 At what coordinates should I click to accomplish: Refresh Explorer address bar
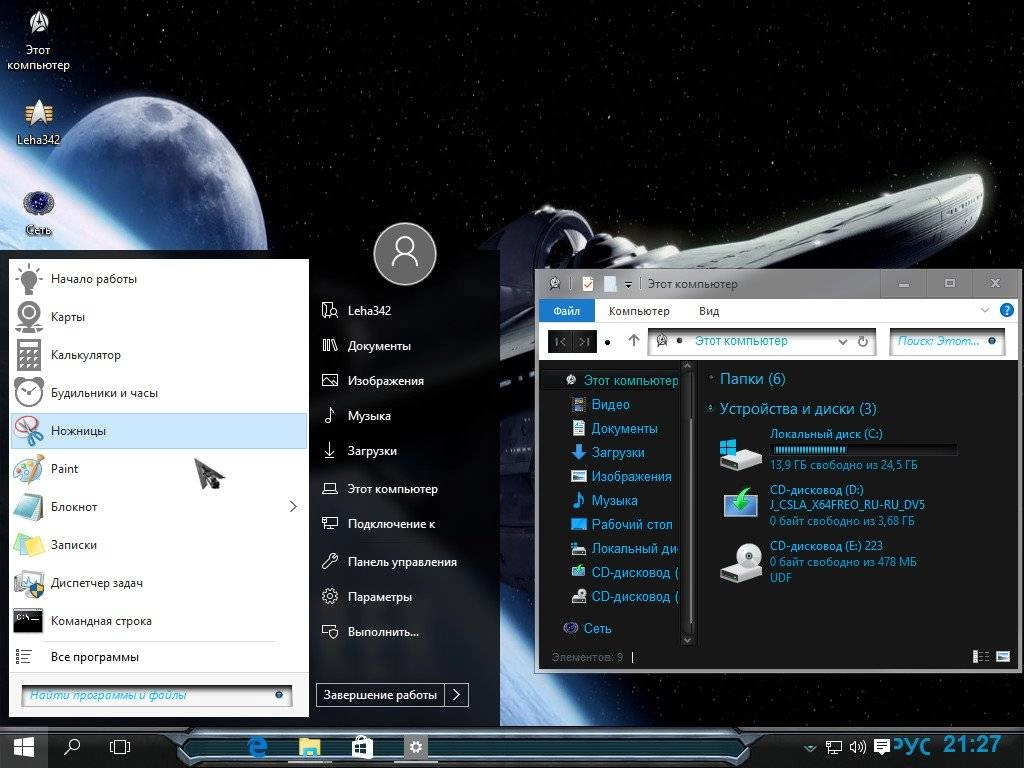coord(863,342)
